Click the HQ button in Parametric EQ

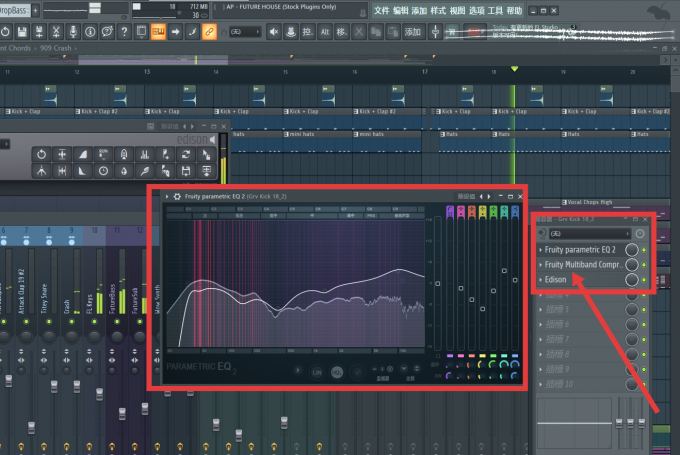337,372
